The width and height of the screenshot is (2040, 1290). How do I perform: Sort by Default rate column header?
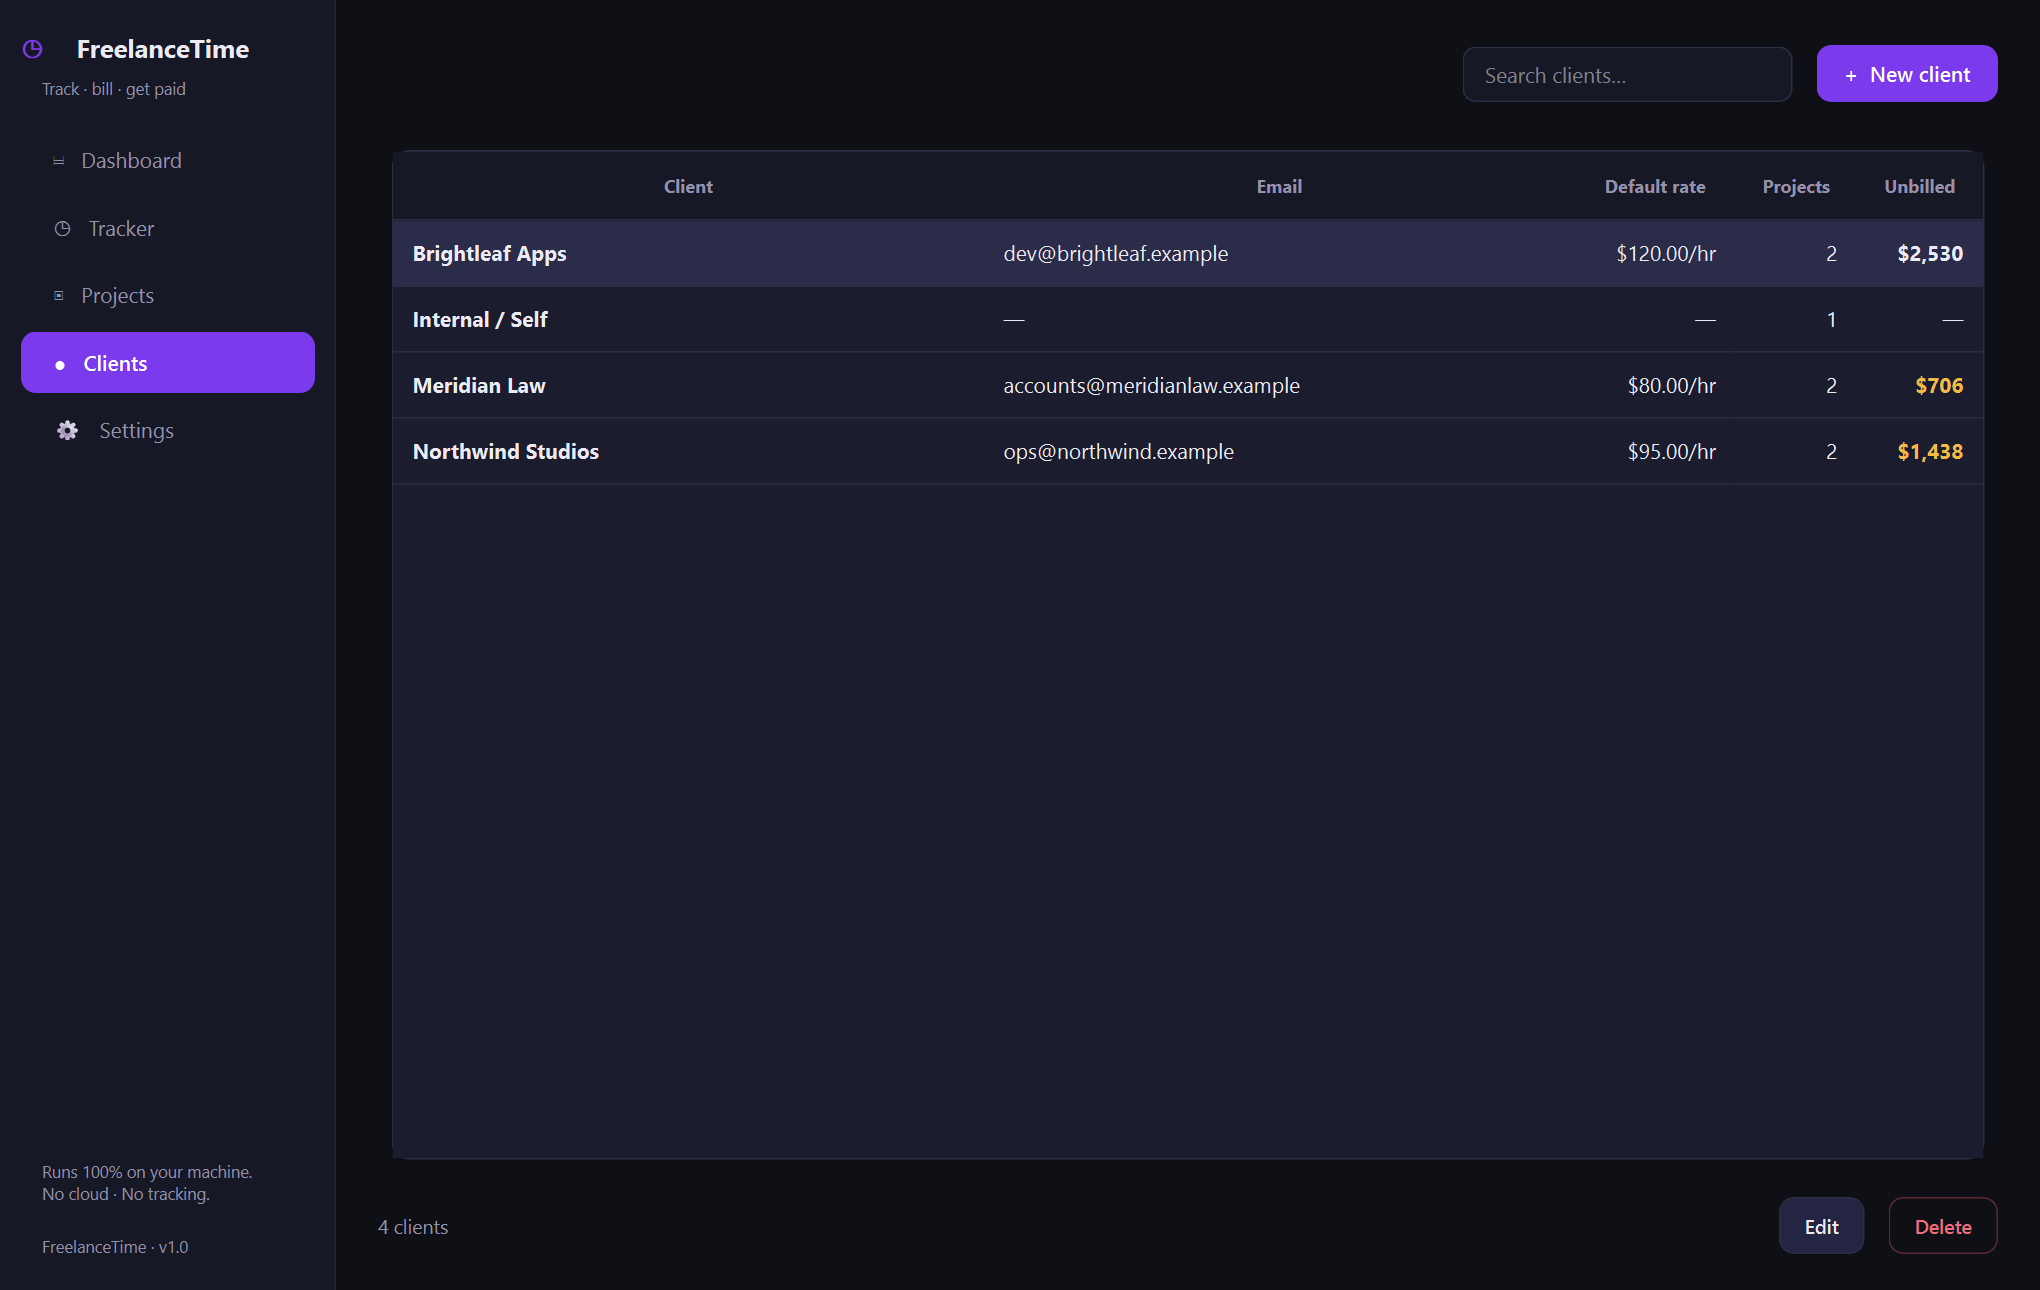pos(1655,187)
